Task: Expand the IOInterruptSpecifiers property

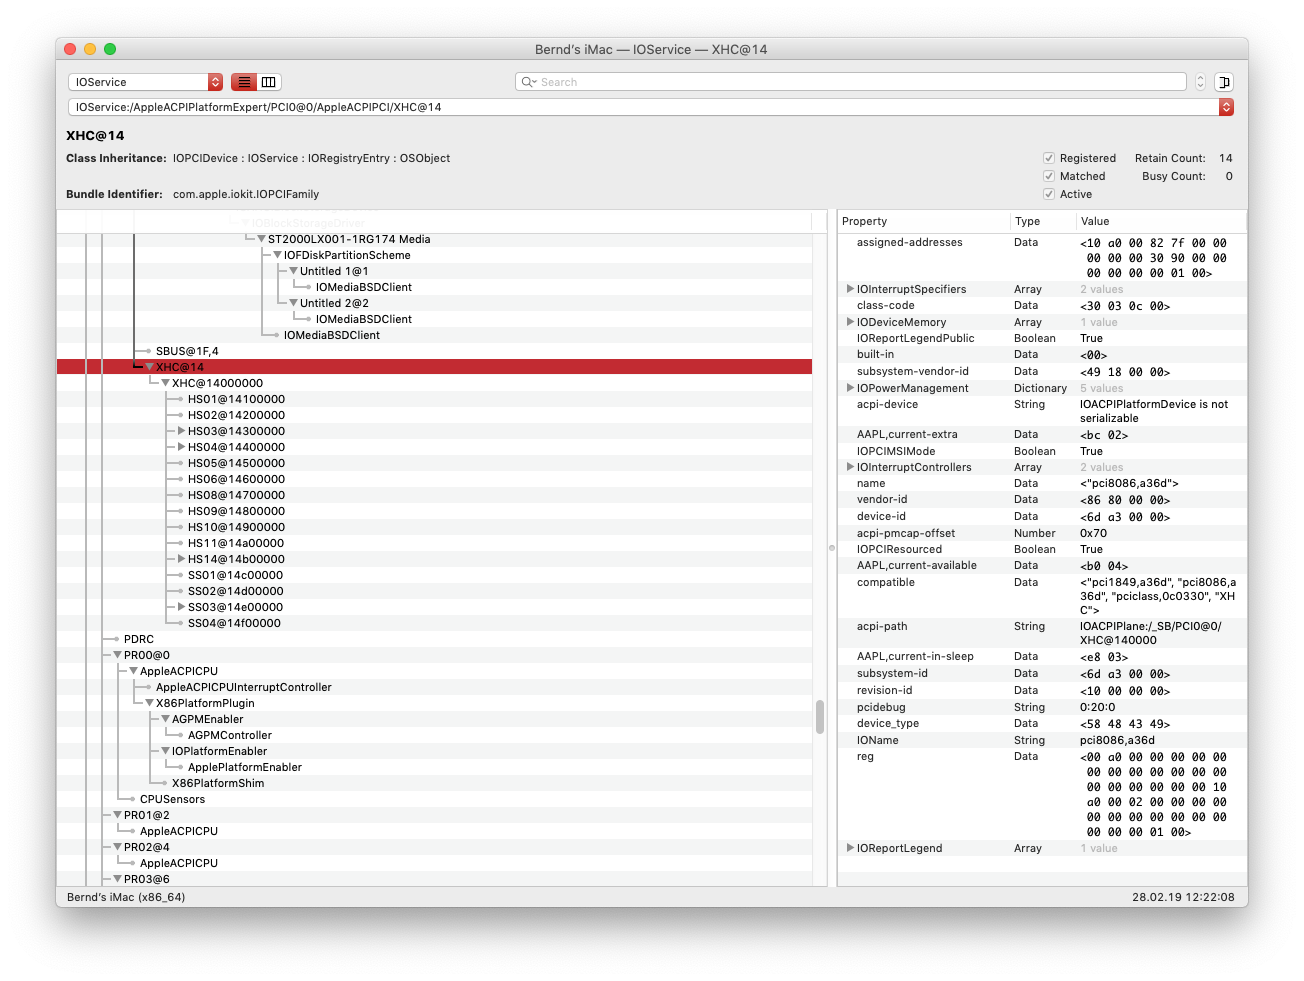Action: click(850, 289)
